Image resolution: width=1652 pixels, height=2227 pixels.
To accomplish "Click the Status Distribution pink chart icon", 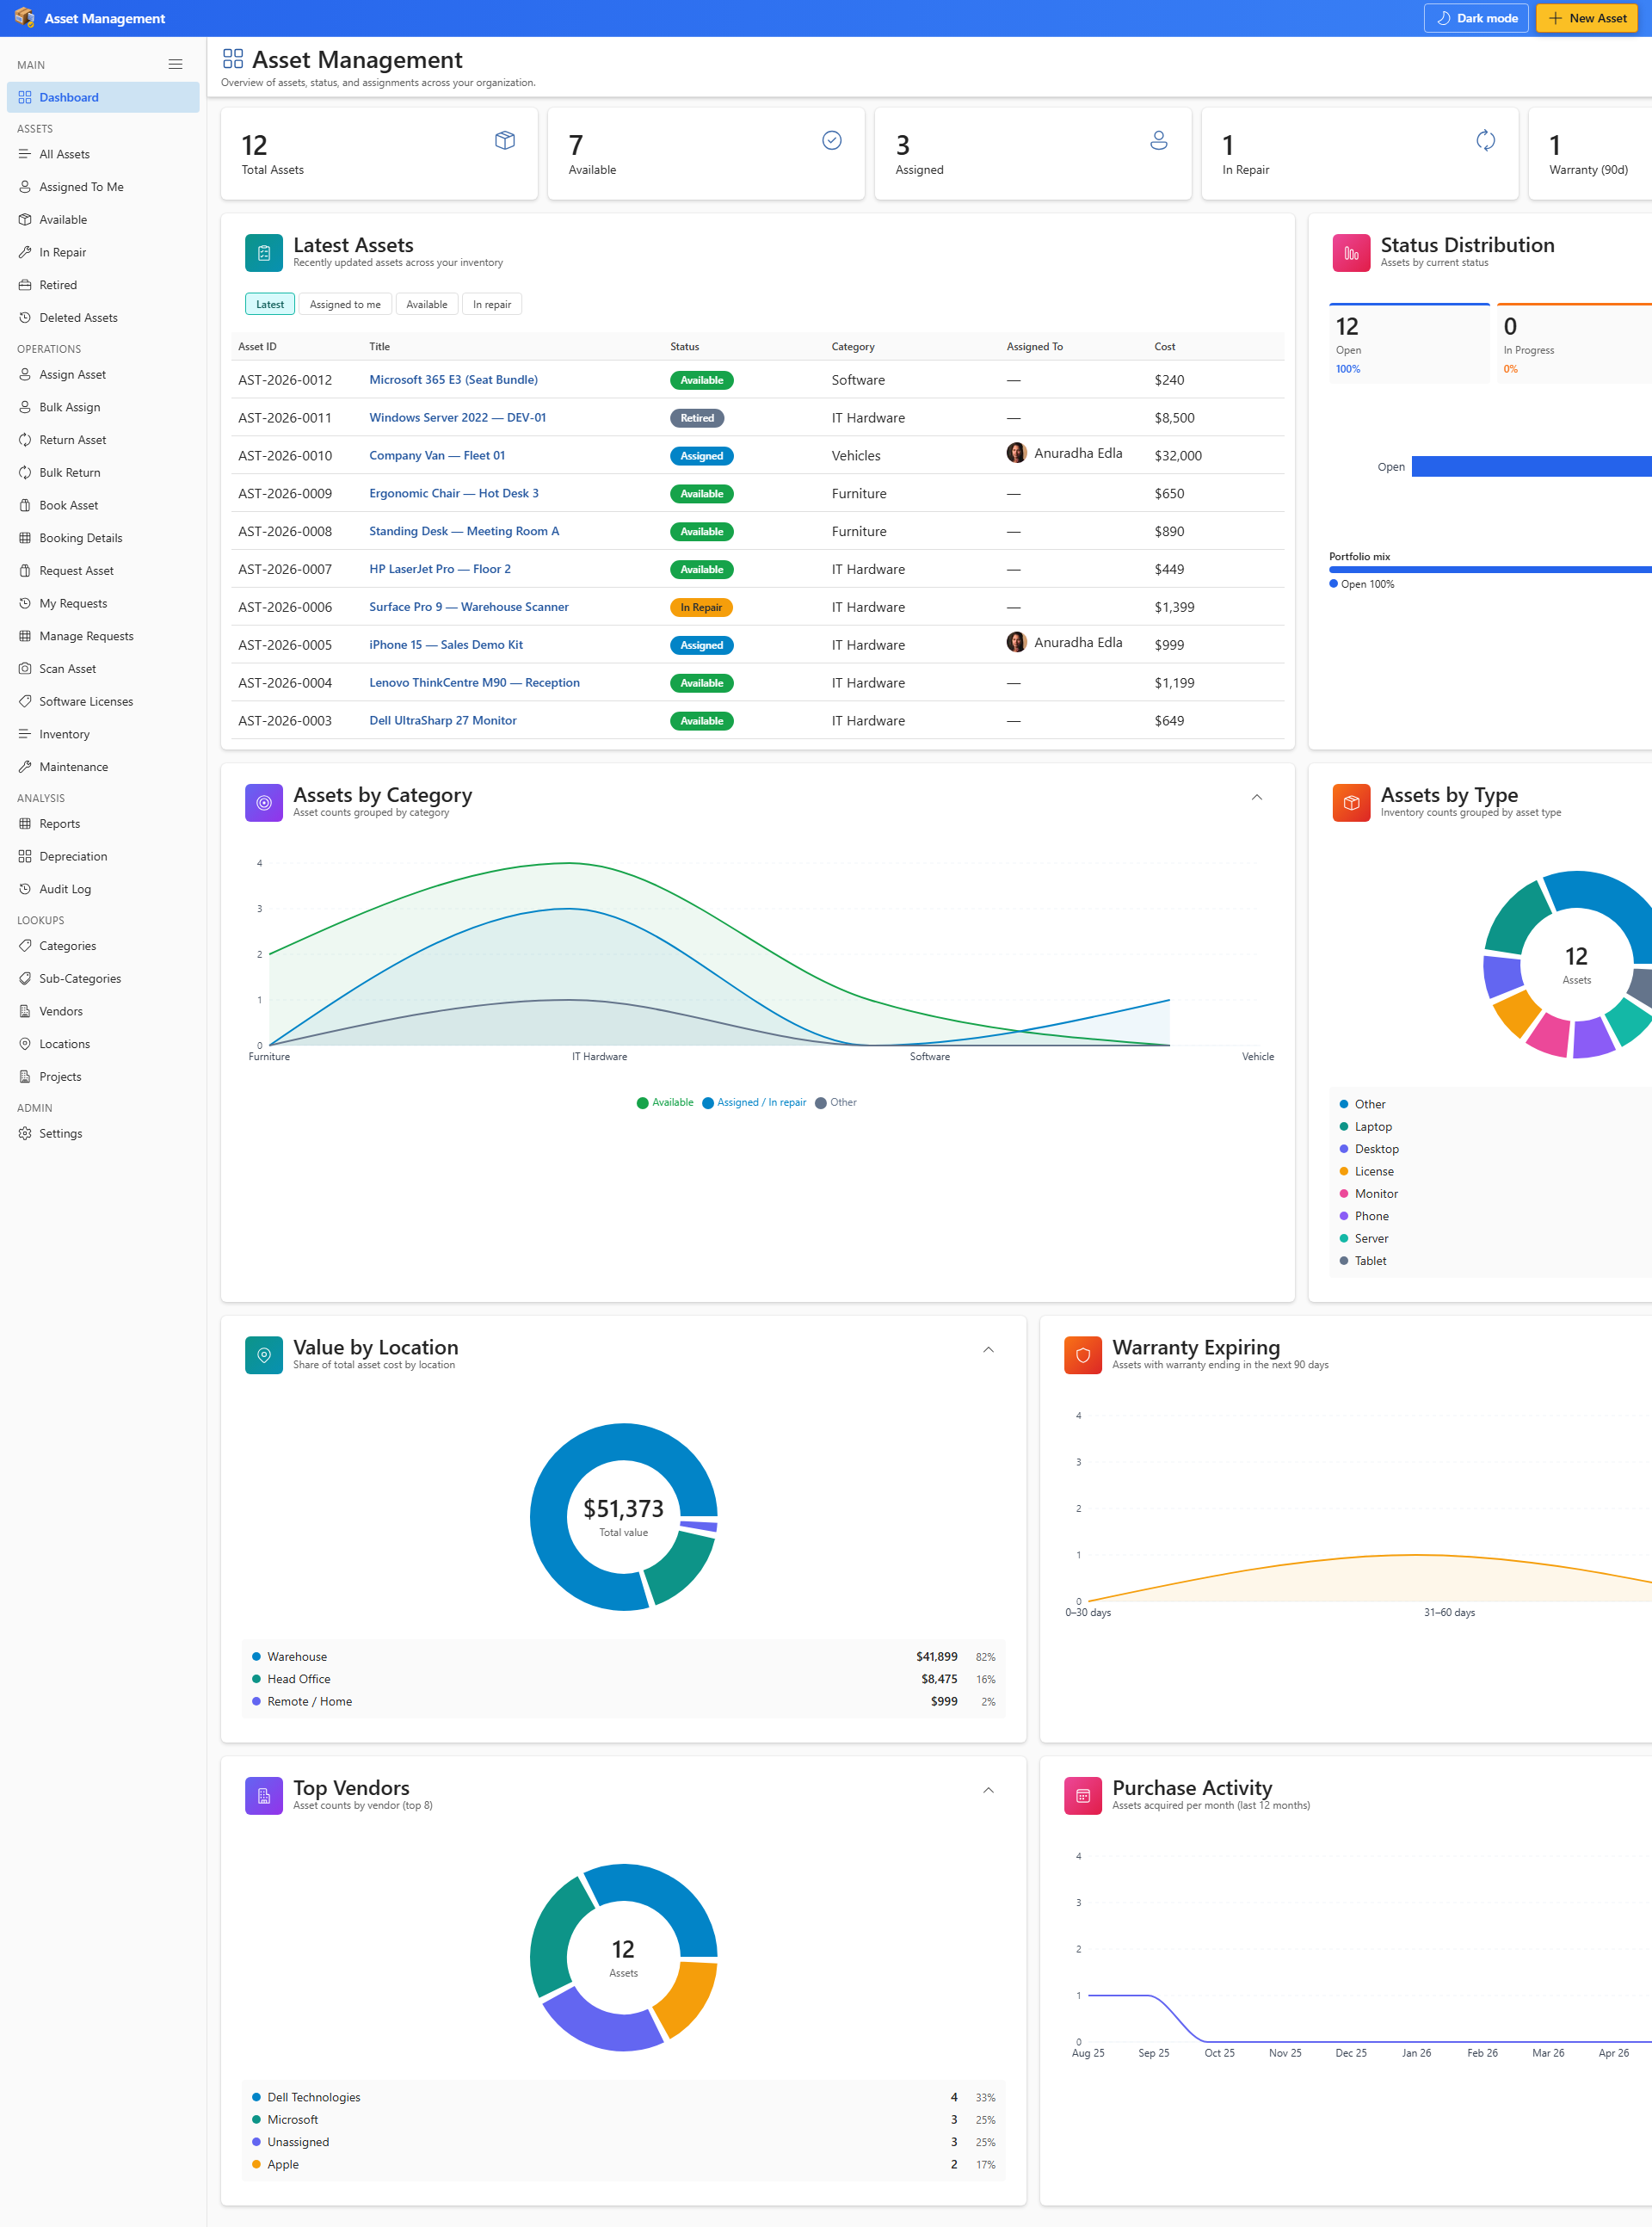I will click(1351, 253).
